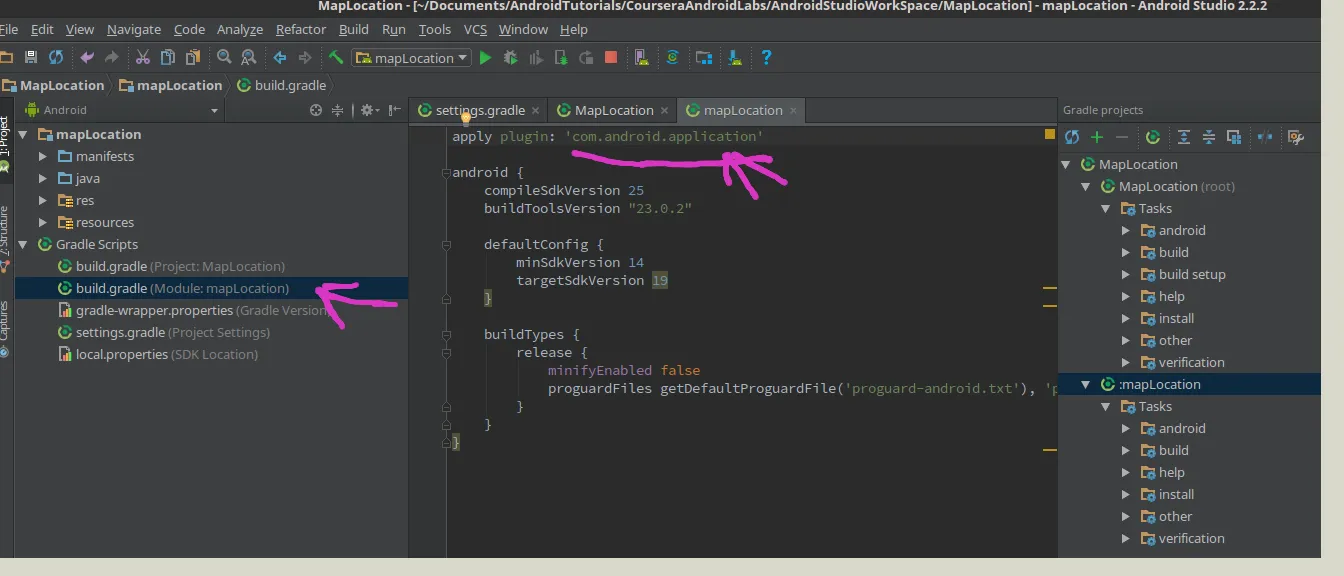1344x576 pixels.
Task: Click the Save All toolbar icon
Action: click(x=31, y=58)
